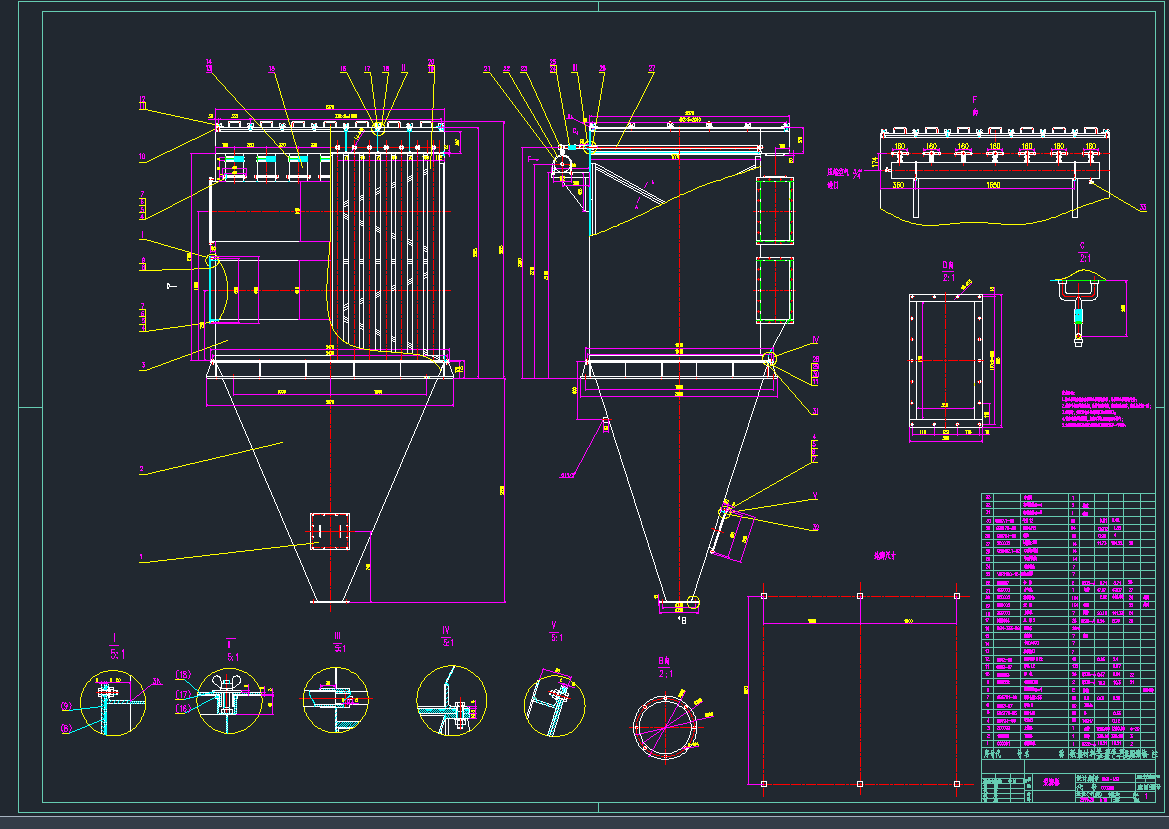This screenshot has height=829, width=1169.
Task: Click the 1650 dimension in F view
Action: [993, 185]
